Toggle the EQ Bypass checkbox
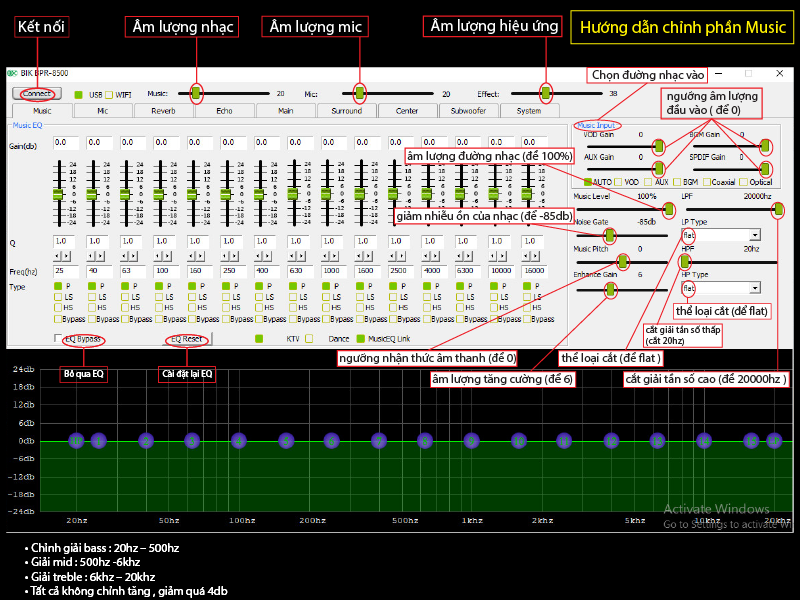This screenshot has height=600, width=800. pos(58,338)
